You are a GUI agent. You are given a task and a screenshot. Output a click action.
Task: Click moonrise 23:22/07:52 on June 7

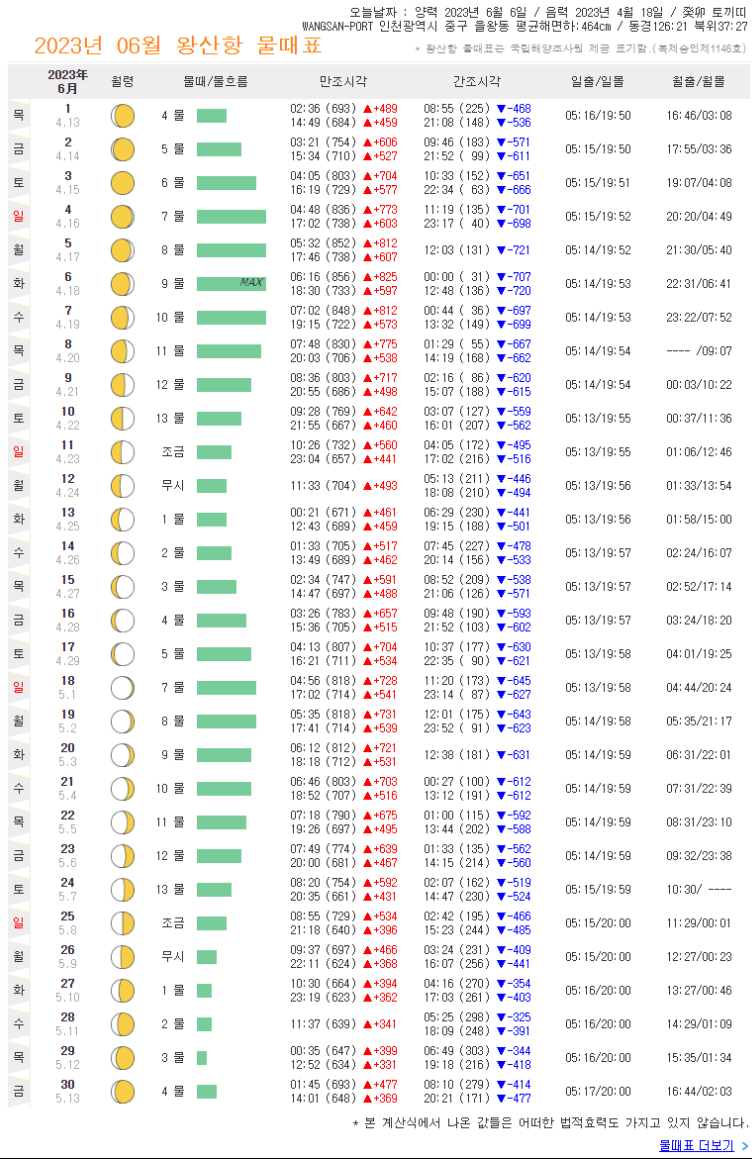coord(699,318)
